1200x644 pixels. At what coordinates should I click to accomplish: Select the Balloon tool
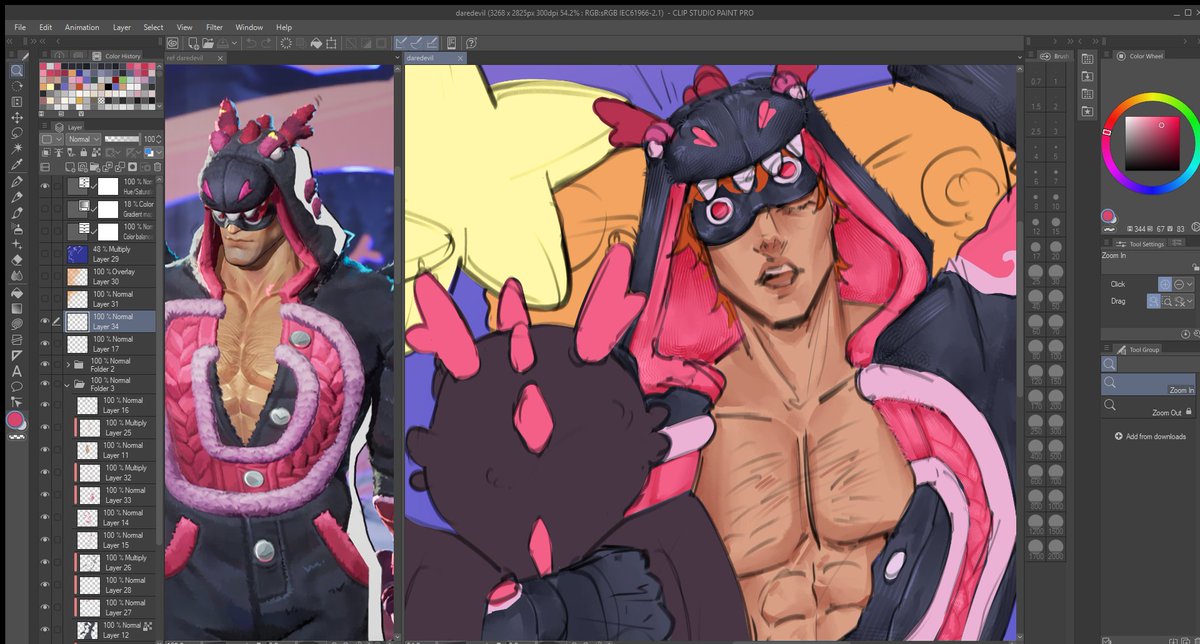pos(17,386)
